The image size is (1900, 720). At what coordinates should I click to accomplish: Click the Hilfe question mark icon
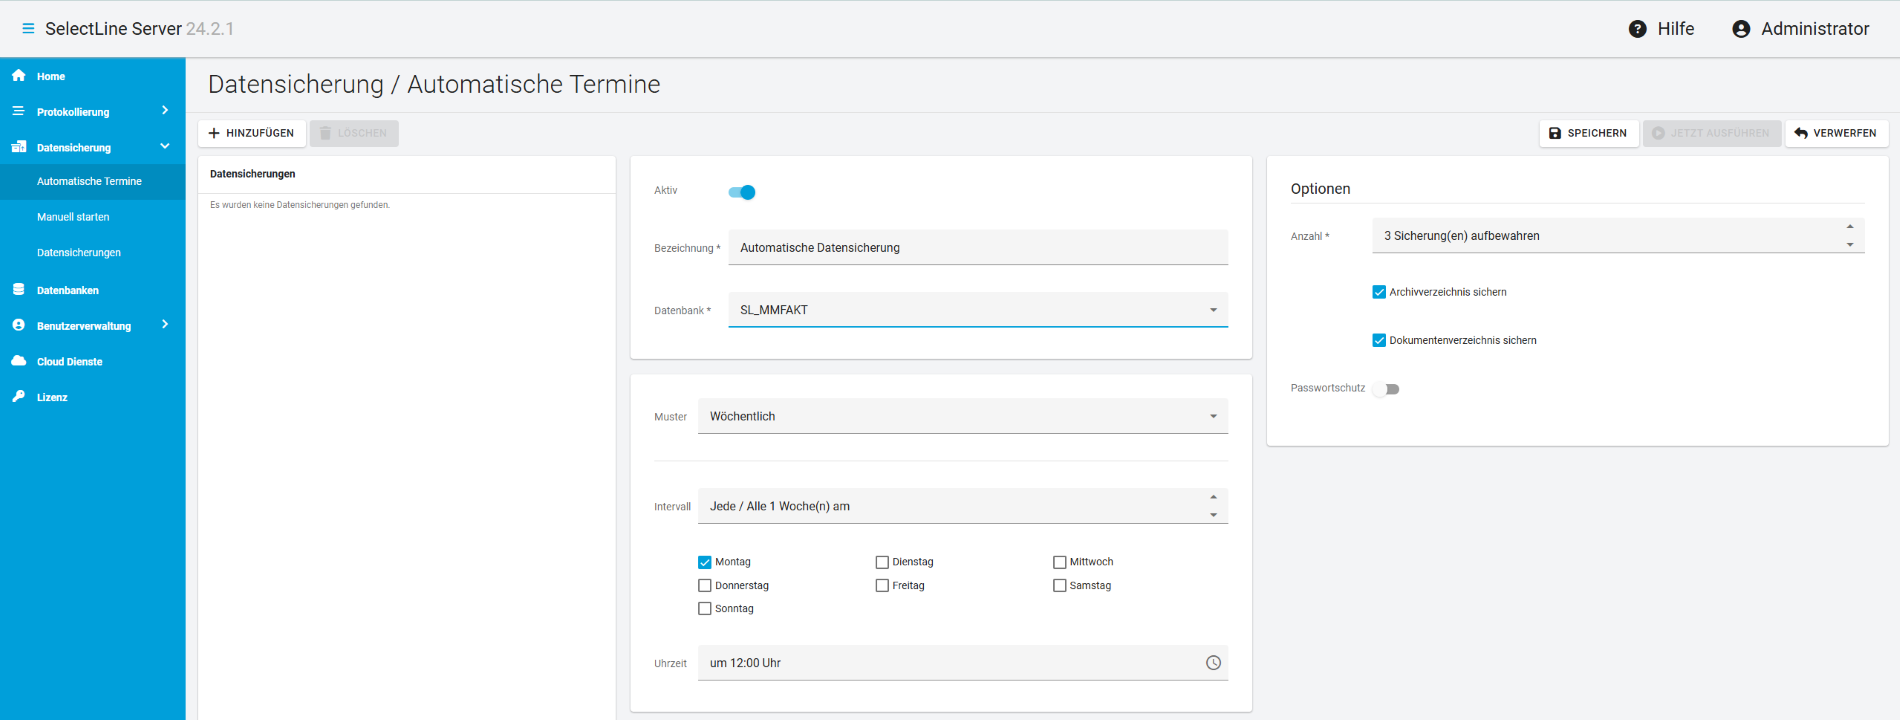tap(1637, 29)
